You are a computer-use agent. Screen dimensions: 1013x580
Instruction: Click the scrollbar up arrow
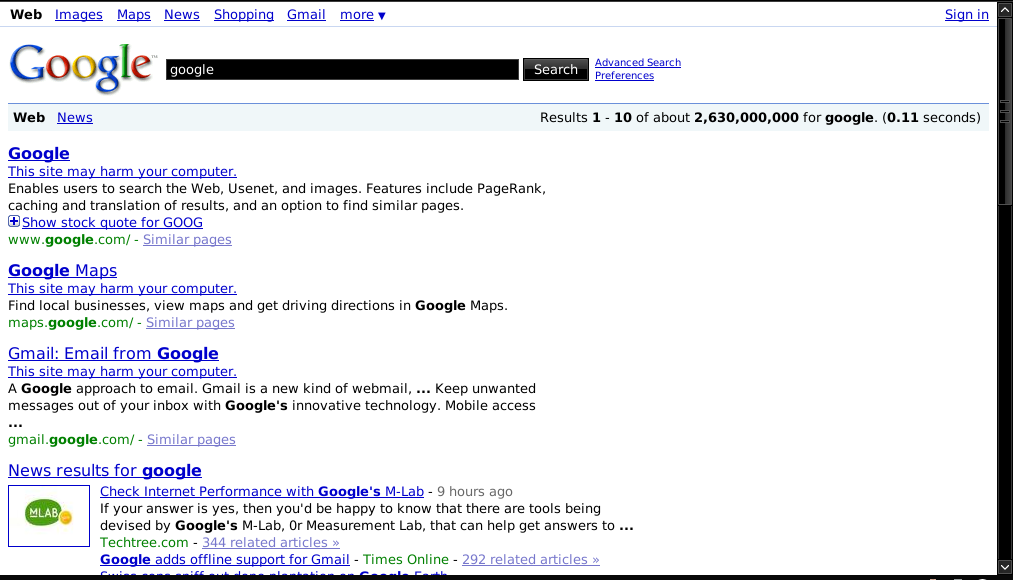[x=1005, y=10]
